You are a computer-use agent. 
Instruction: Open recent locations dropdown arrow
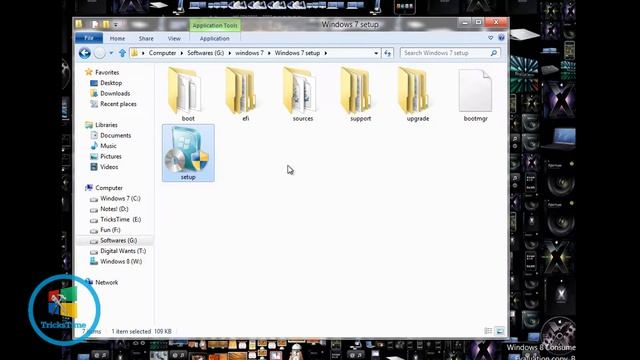[x=111, y=53]
